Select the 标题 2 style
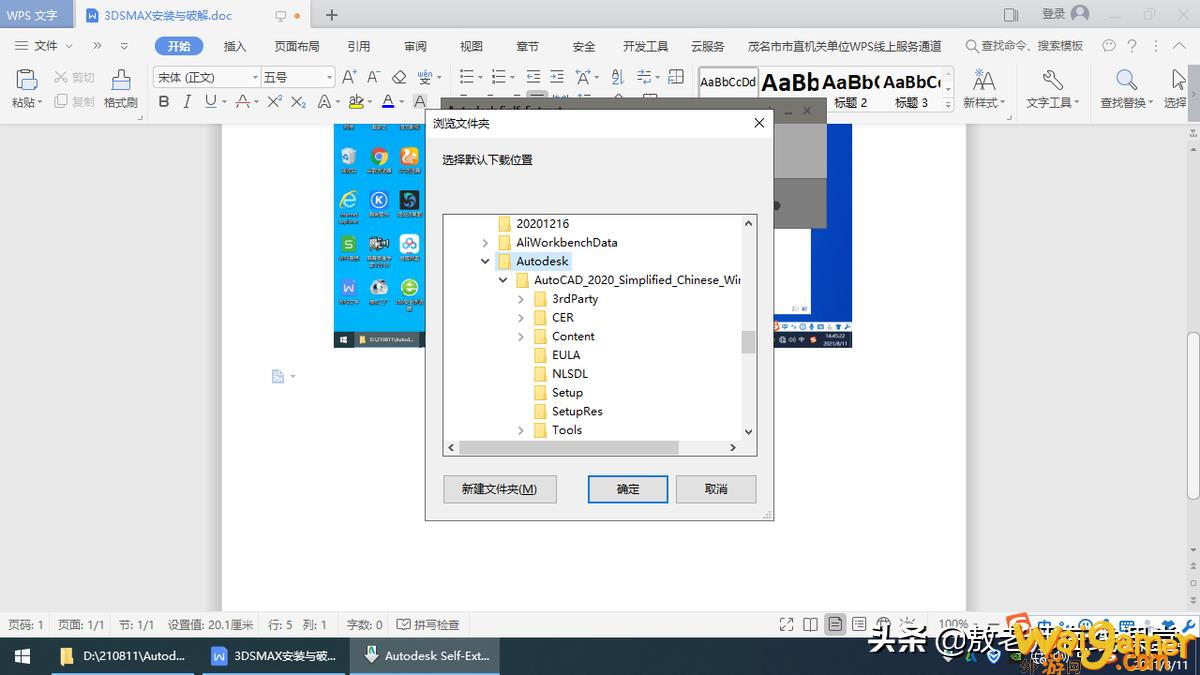The height and width of the screenshot is (675, 1200). 851,89
